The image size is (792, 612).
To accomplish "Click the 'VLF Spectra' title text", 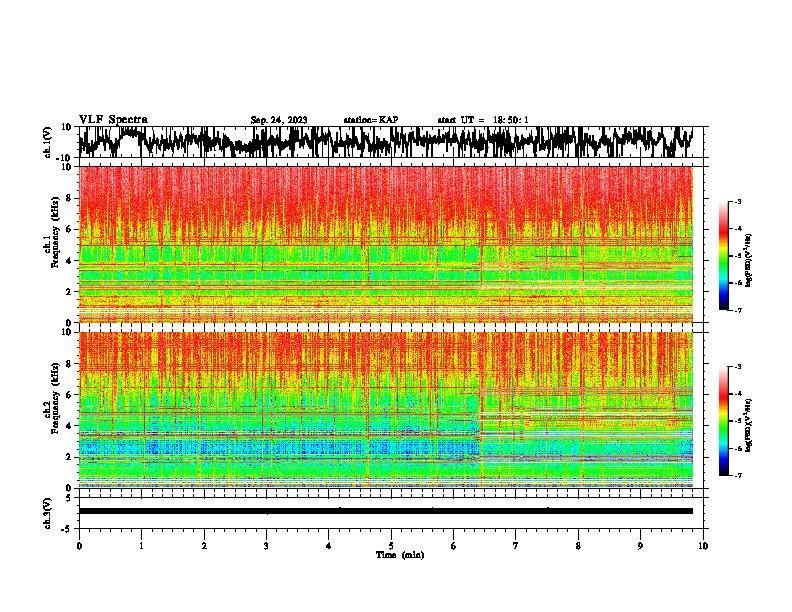I will pyautogui.click(x=113, y=120).
